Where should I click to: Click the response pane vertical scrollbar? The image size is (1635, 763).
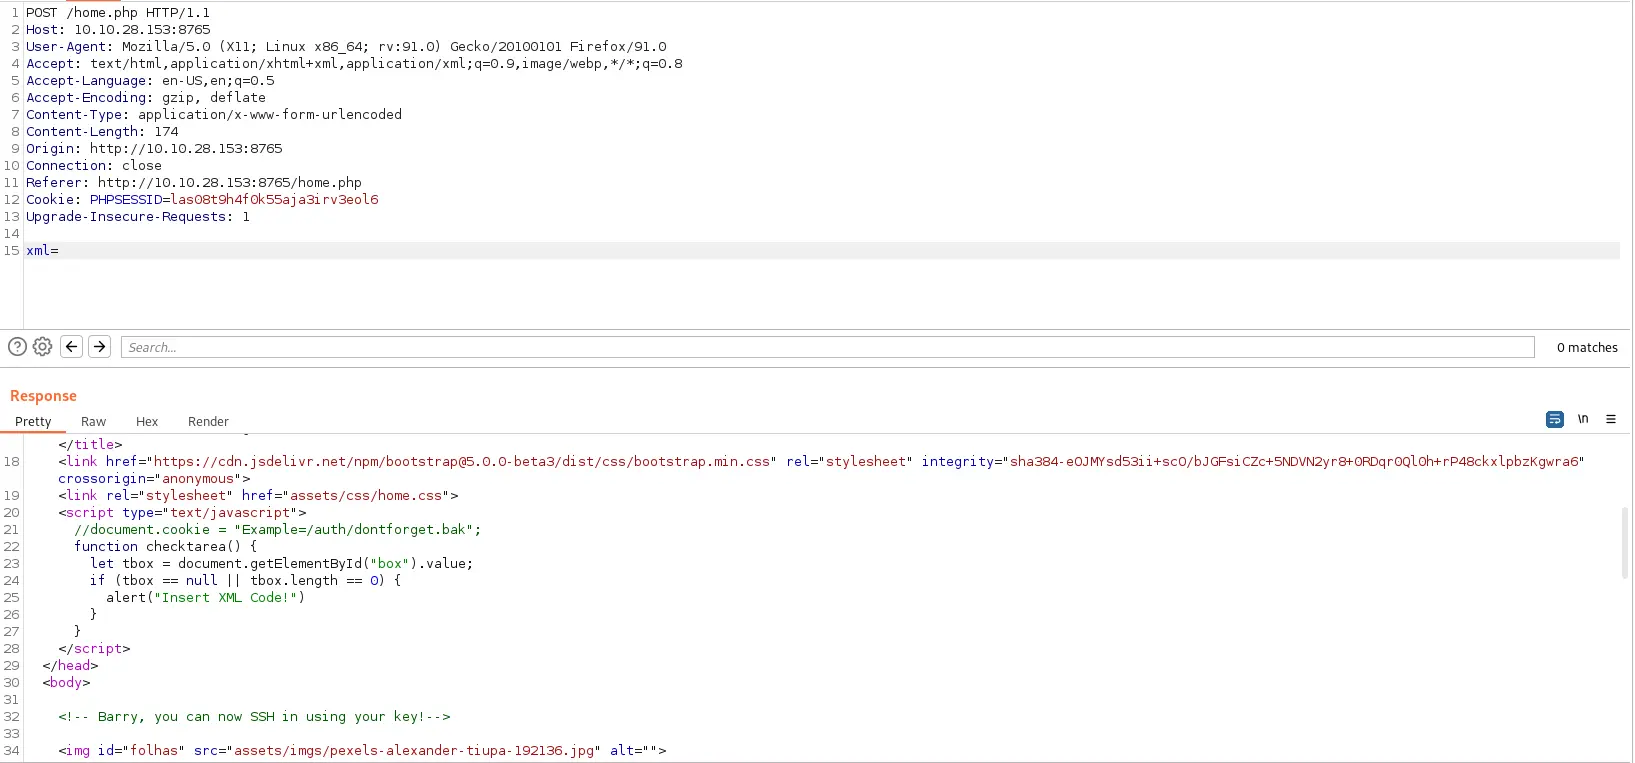[x=1625, y=543]
